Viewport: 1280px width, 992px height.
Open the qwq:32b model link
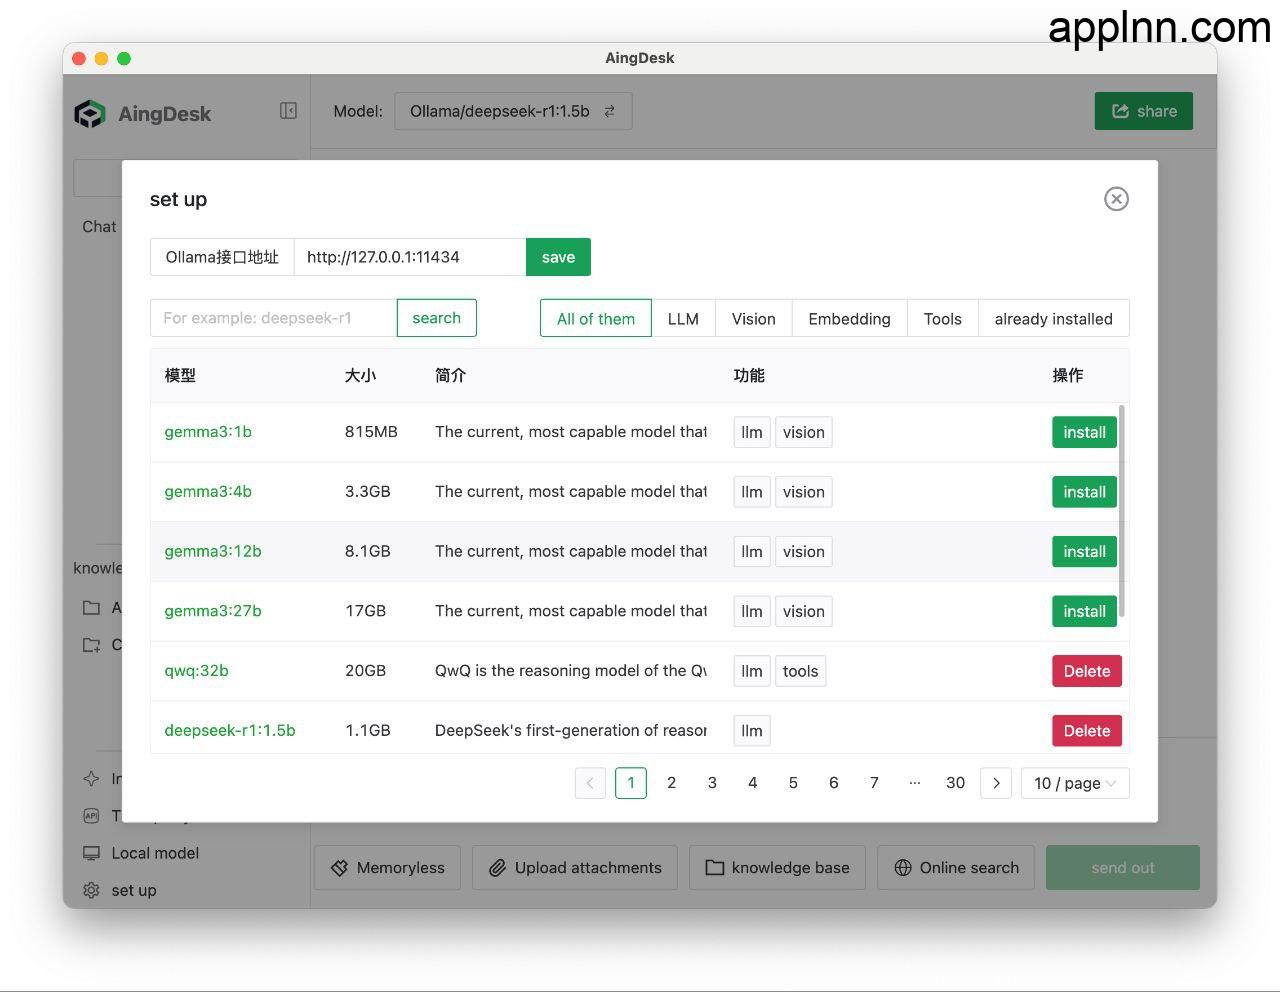coord(196,671)
